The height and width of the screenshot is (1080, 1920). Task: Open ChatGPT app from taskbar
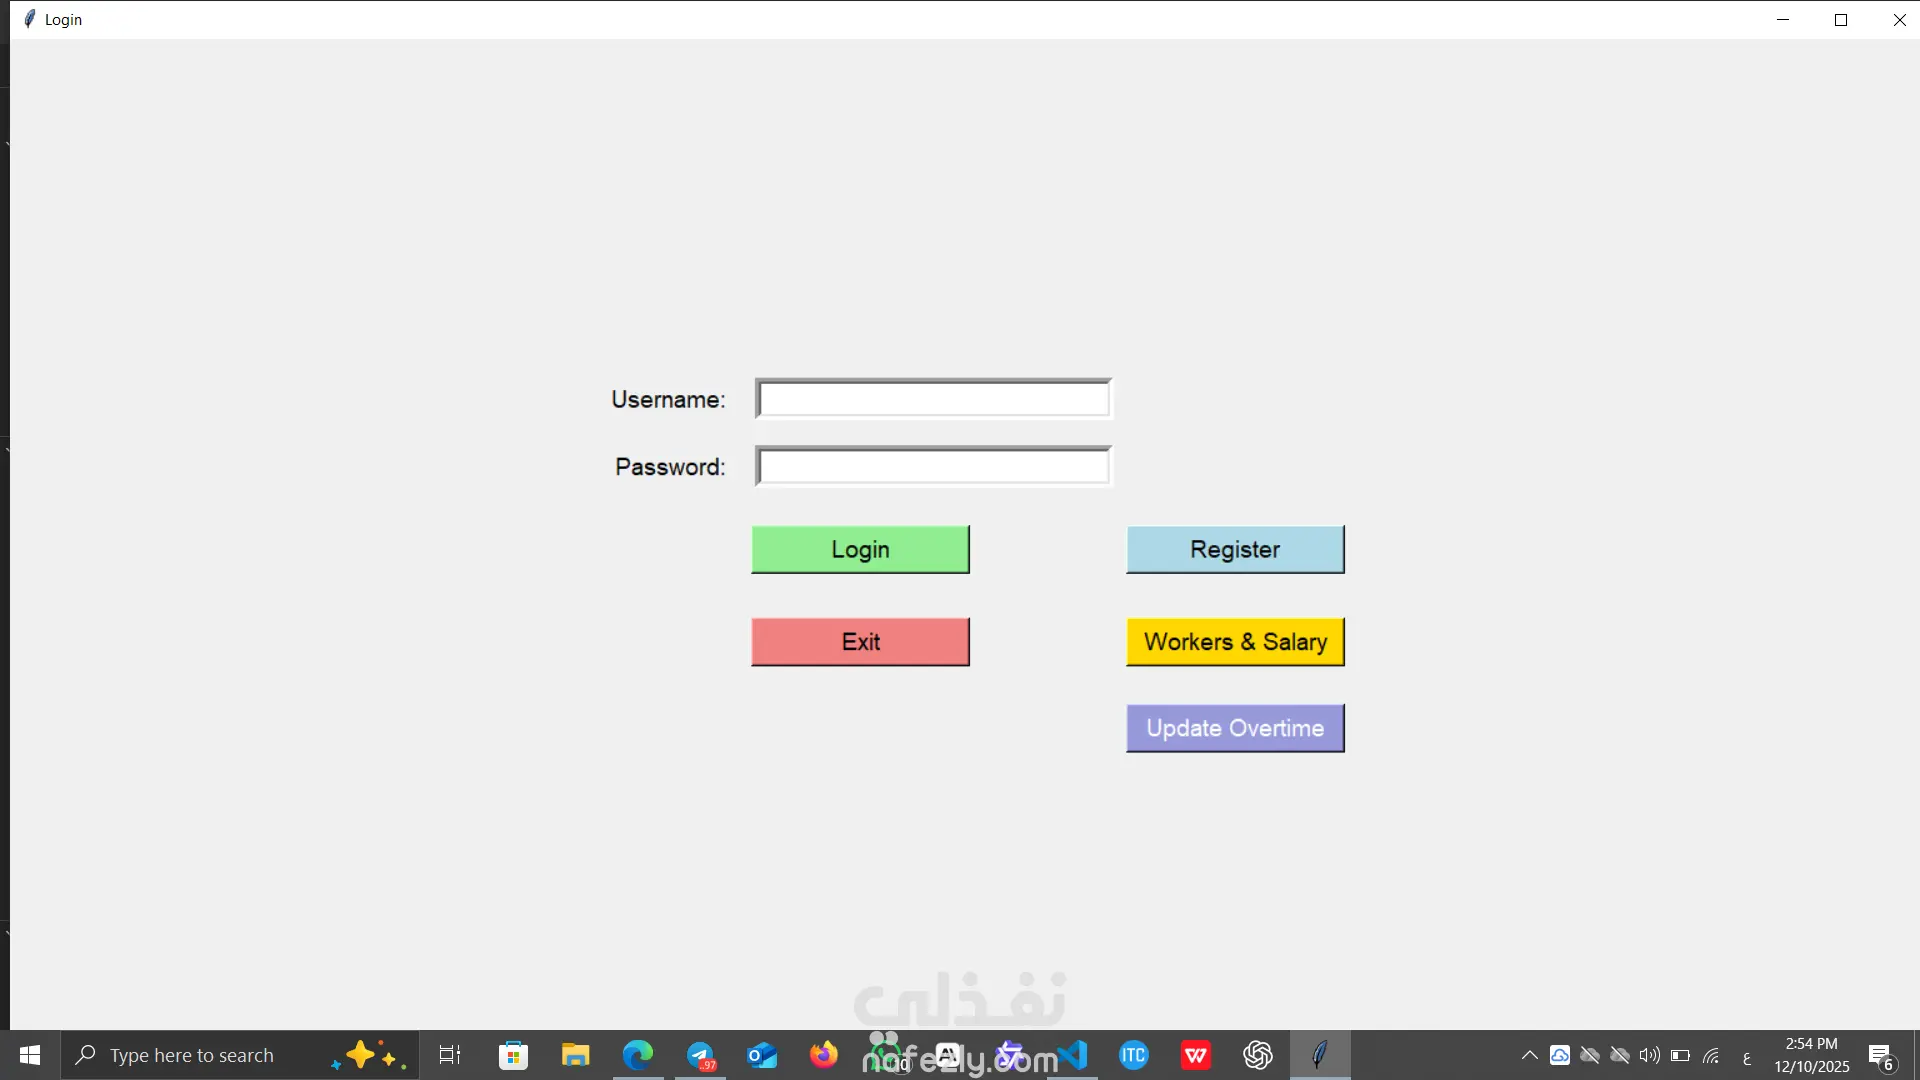pyautogui.click(x=1258, y=1055)
